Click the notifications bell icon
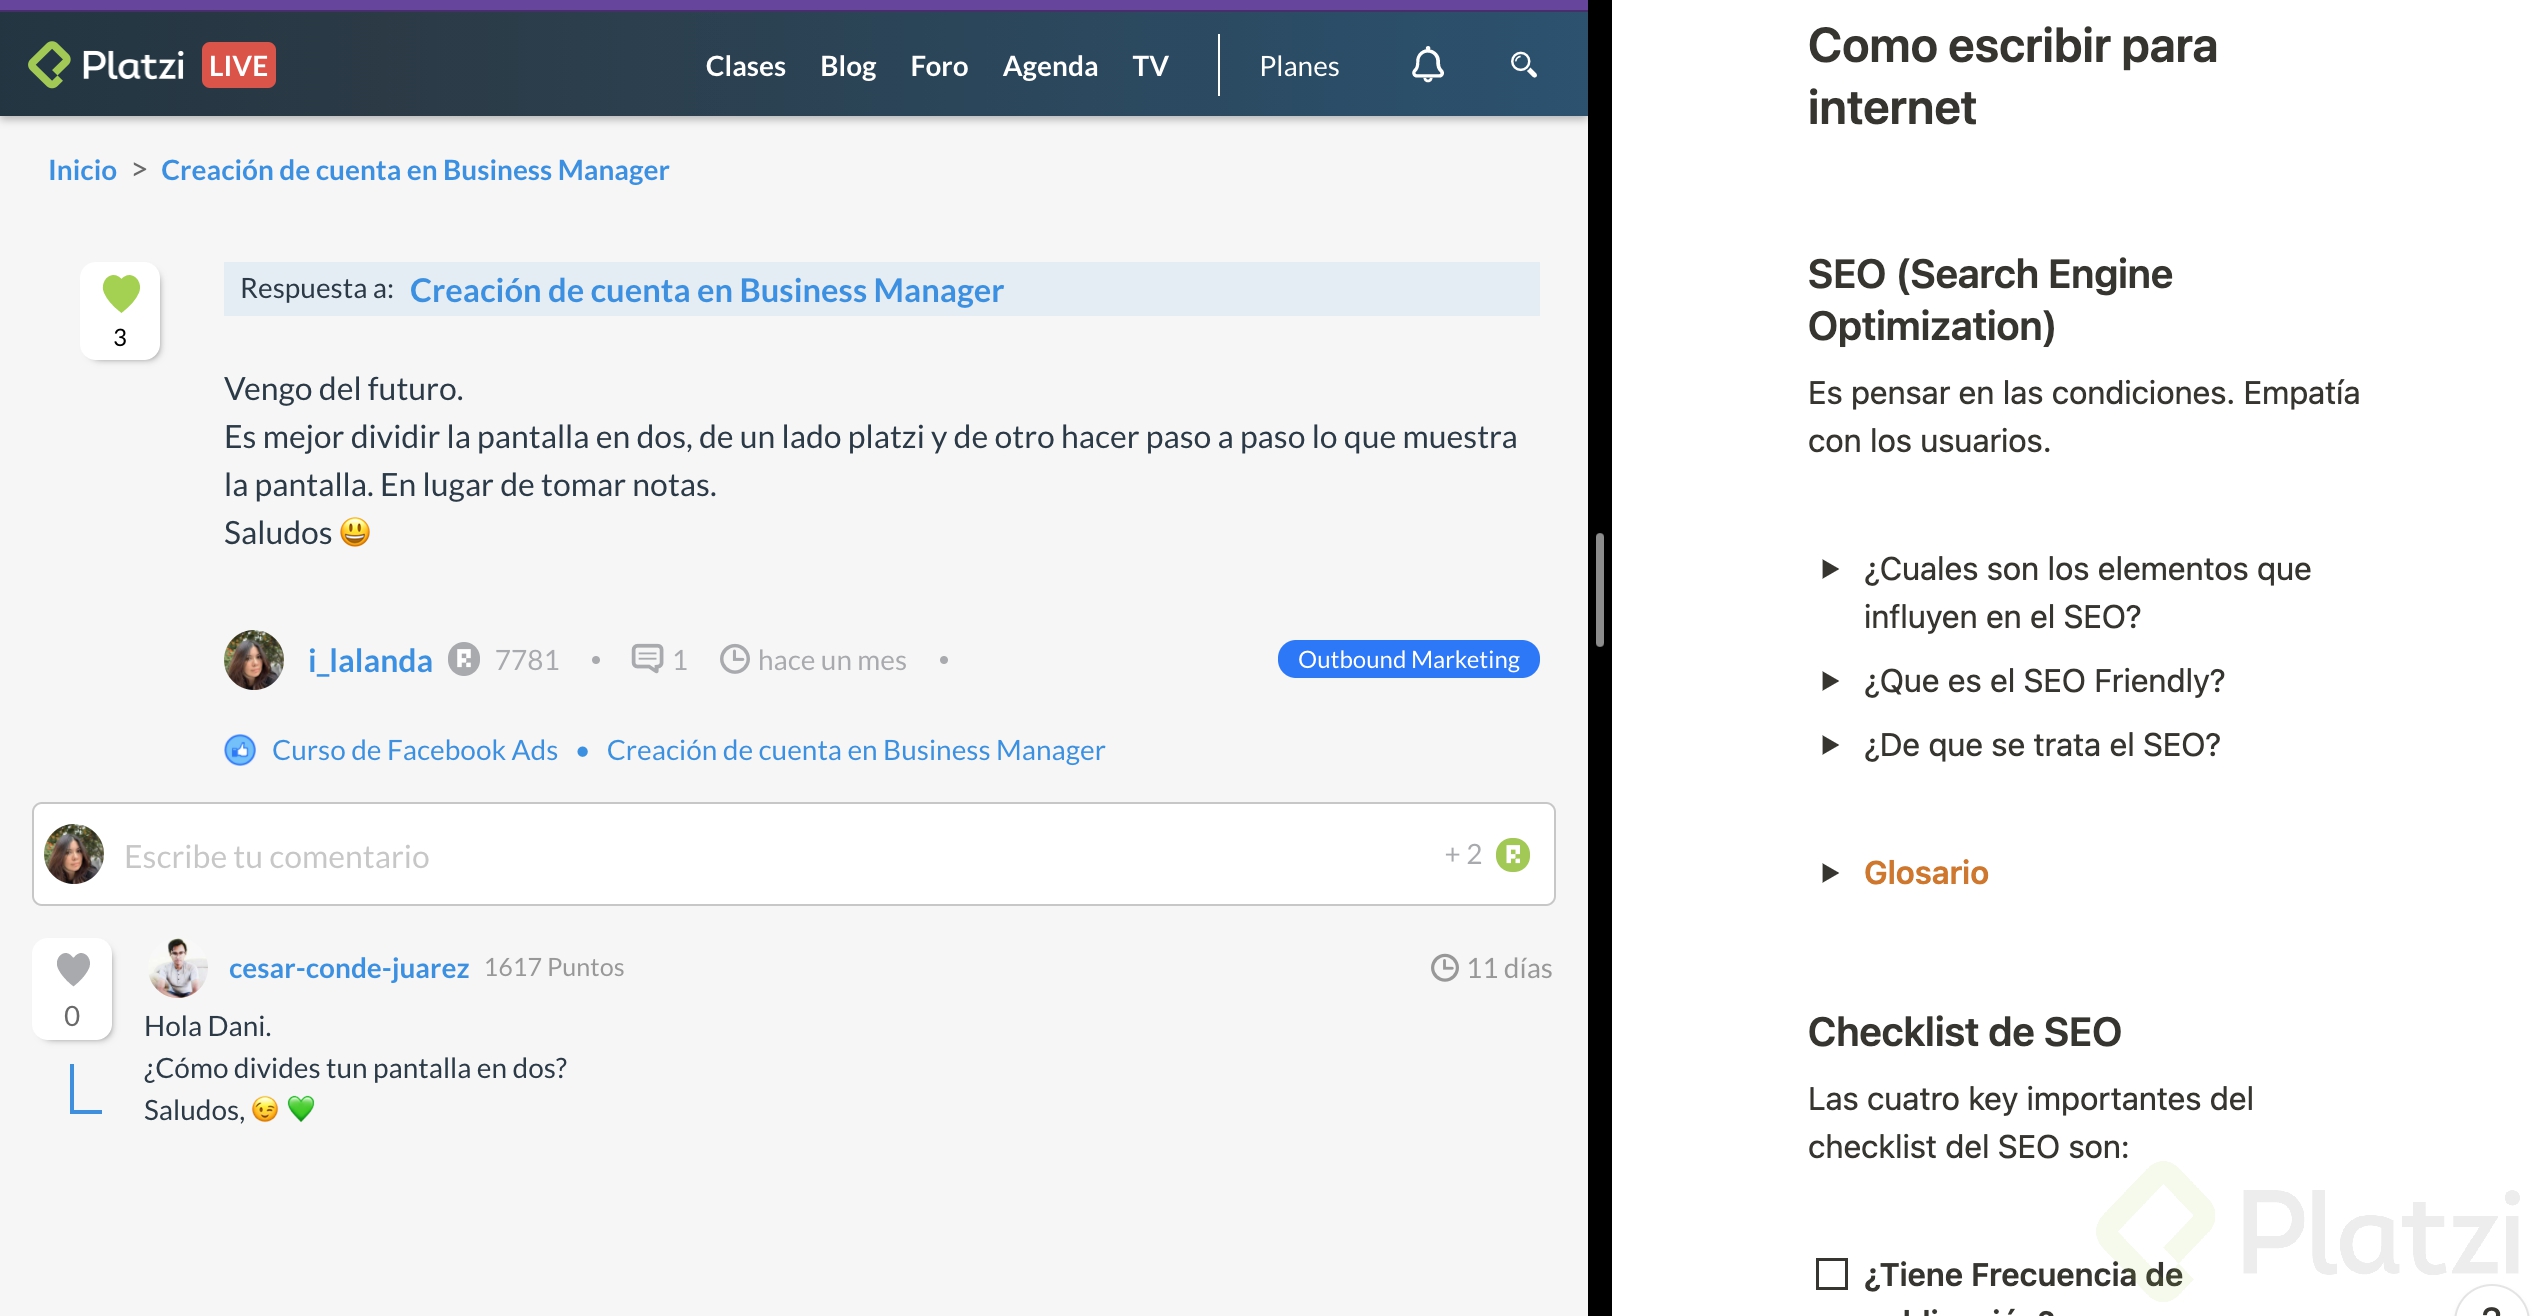Screen dimensions: 2546x1316 pyautogui.click(x=1427, y=66)
